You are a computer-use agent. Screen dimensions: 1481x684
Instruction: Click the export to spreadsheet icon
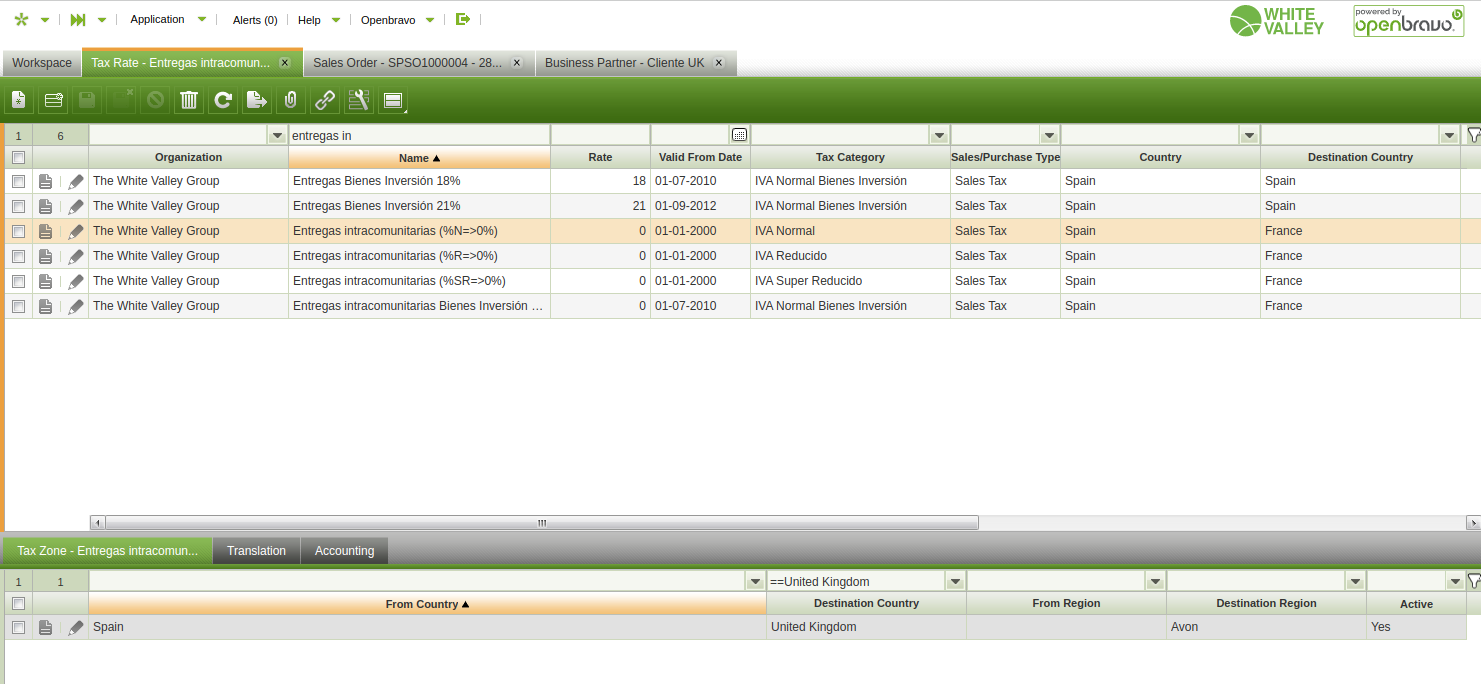(x=257, y=100)
